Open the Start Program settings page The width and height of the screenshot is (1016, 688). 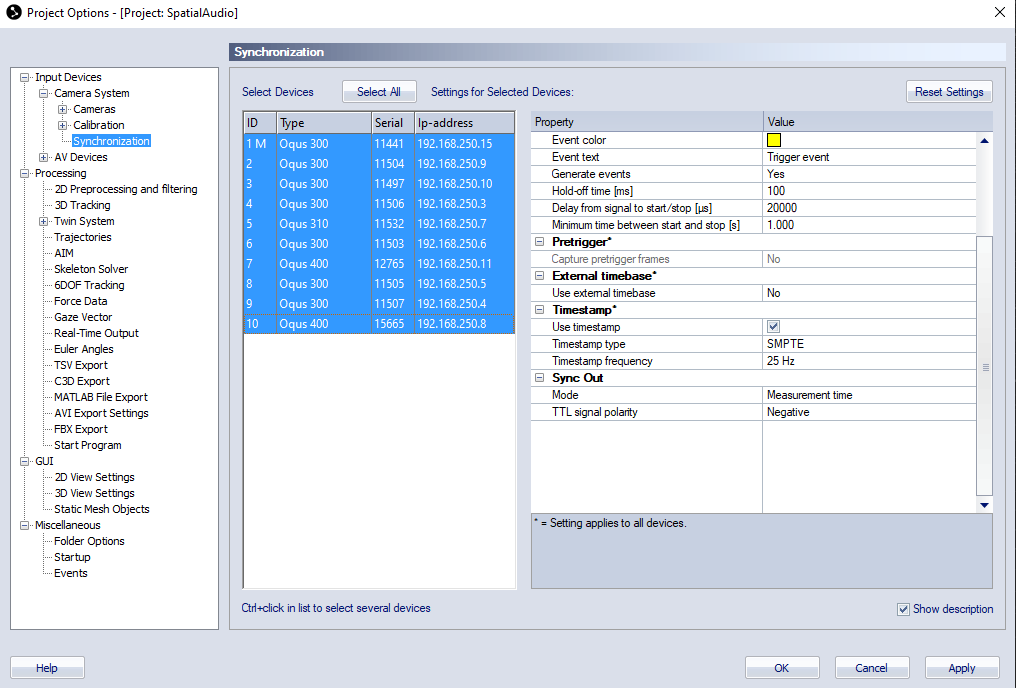point(87,445)
